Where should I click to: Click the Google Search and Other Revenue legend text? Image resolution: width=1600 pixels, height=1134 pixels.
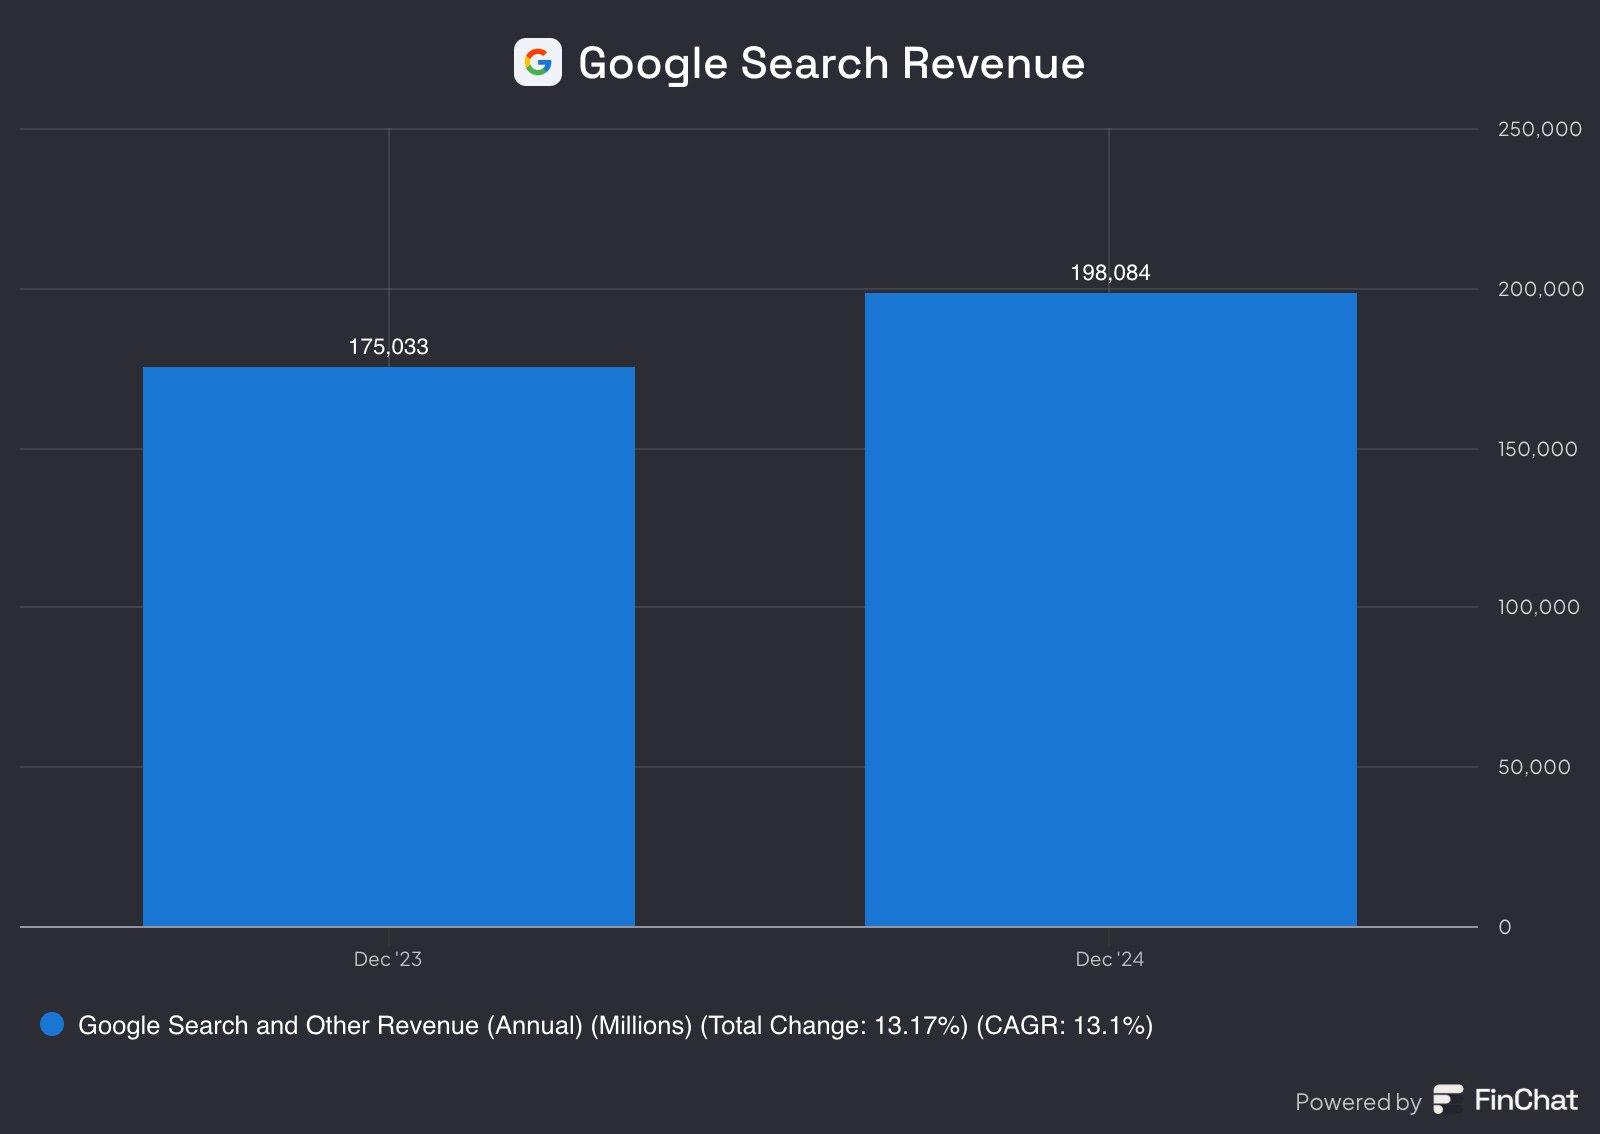click(615, 1025)
